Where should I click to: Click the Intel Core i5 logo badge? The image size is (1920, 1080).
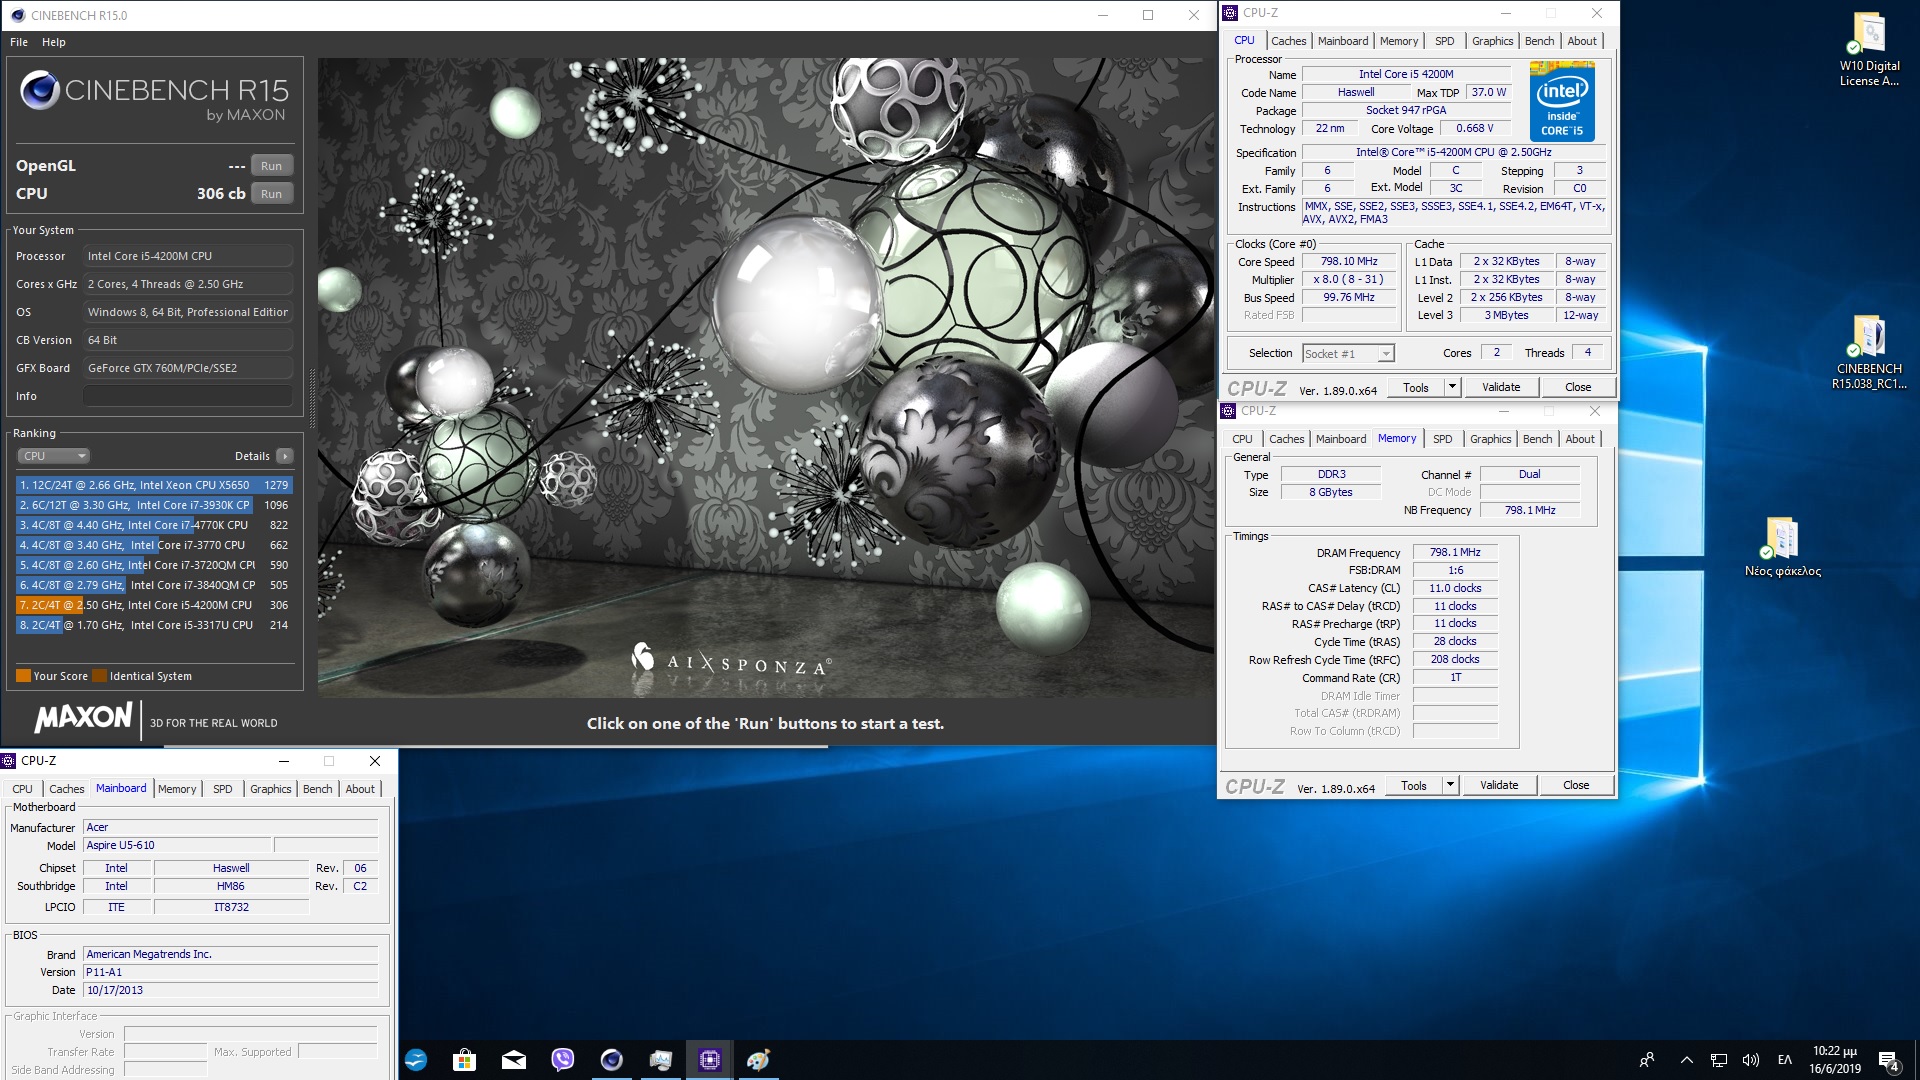point(1562,101)
